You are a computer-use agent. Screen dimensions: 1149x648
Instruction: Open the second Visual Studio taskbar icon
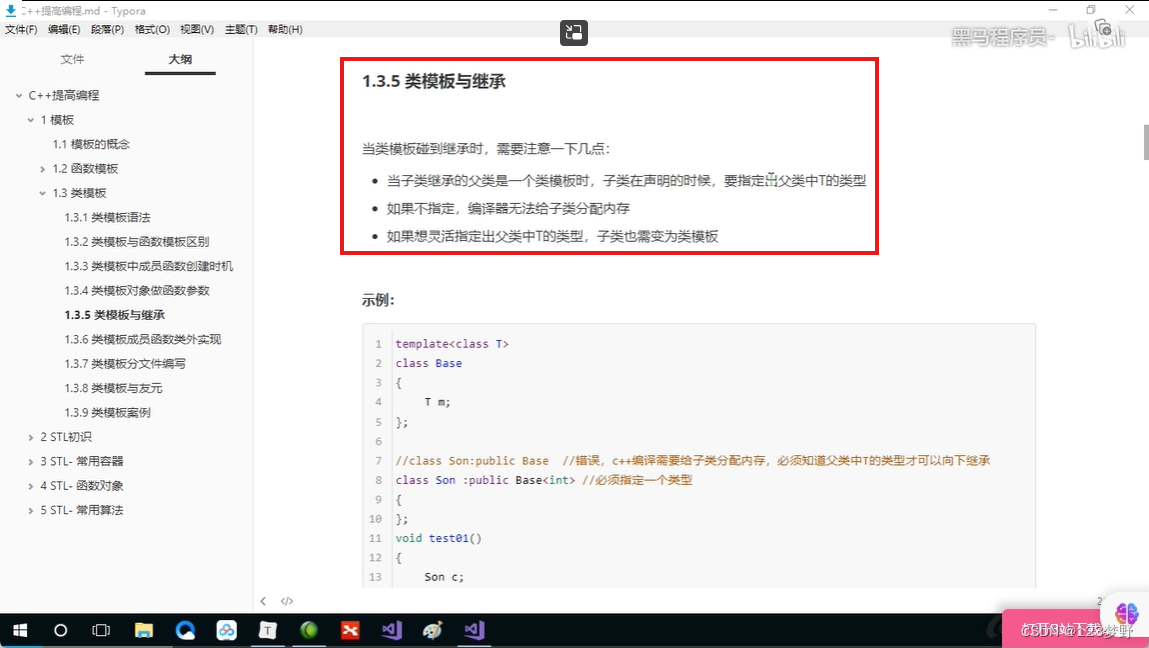tap(474, 630)
